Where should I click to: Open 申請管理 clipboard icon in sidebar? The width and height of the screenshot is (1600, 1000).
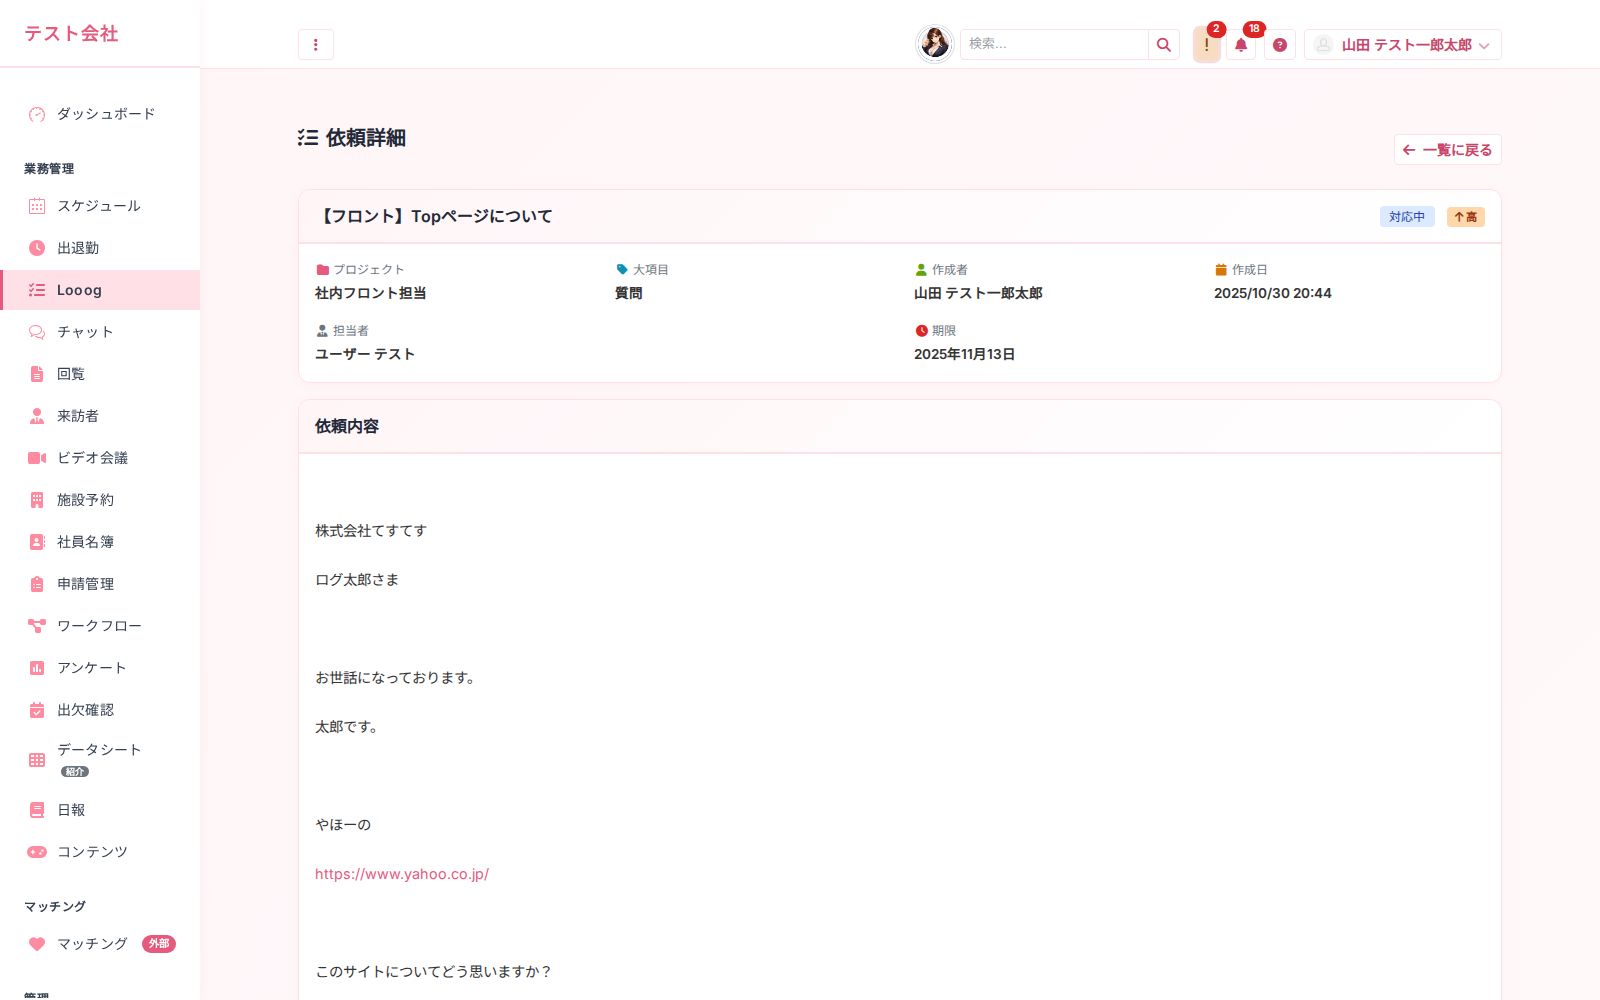pos(37,584)
